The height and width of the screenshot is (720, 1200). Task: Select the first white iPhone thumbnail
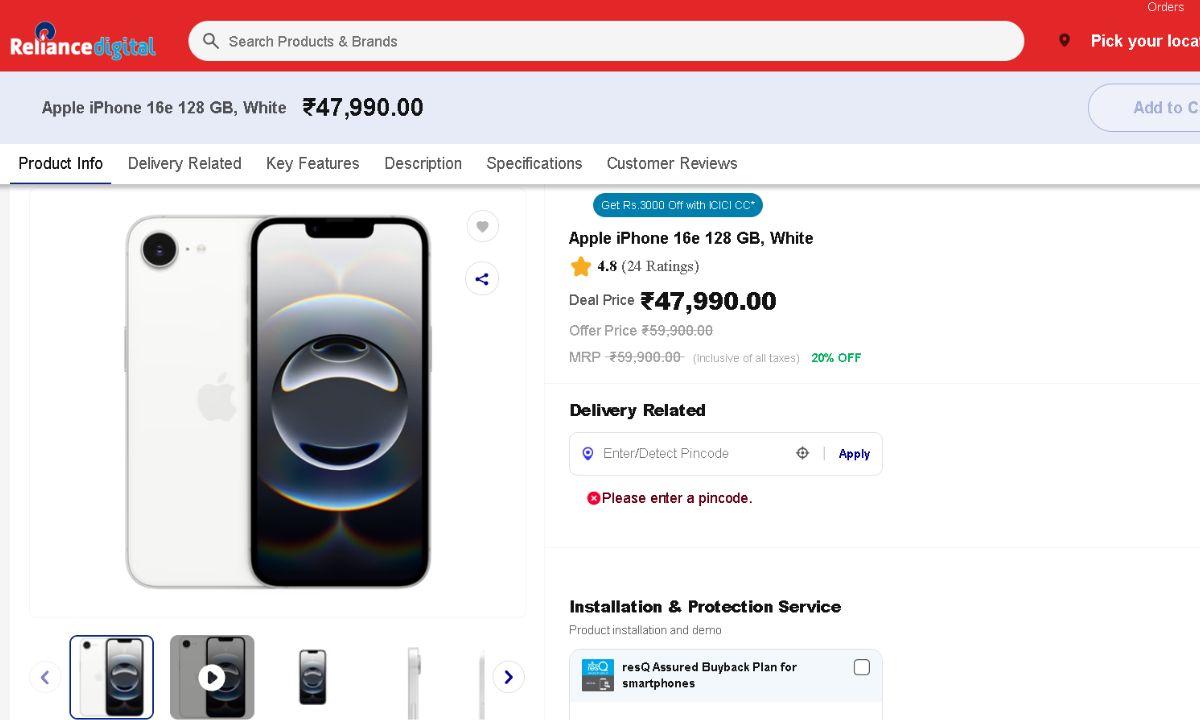[x=112, y=677]
